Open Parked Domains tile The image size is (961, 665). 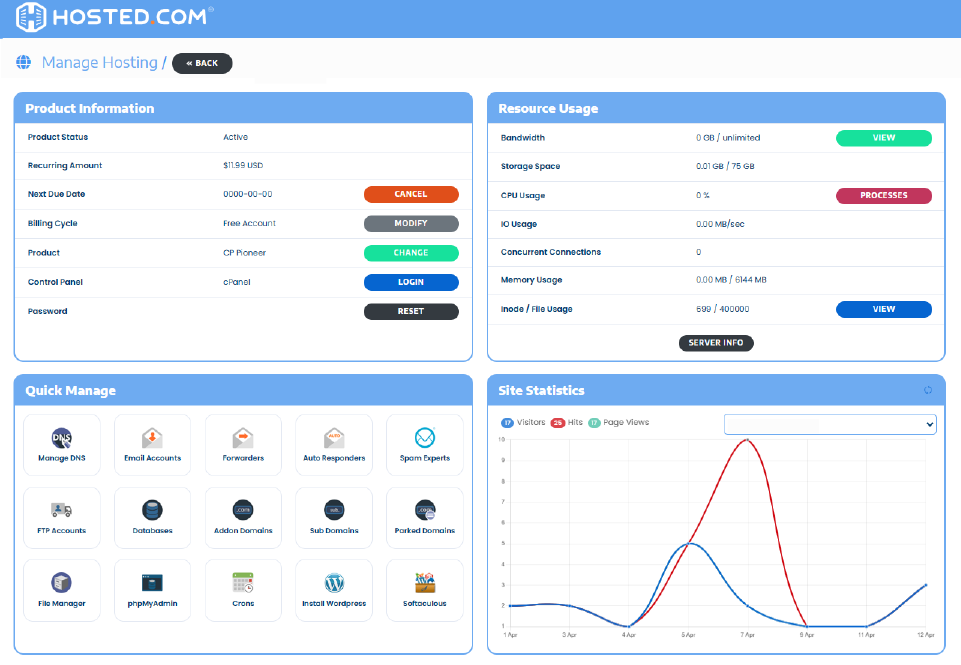(x=425, y=518)
